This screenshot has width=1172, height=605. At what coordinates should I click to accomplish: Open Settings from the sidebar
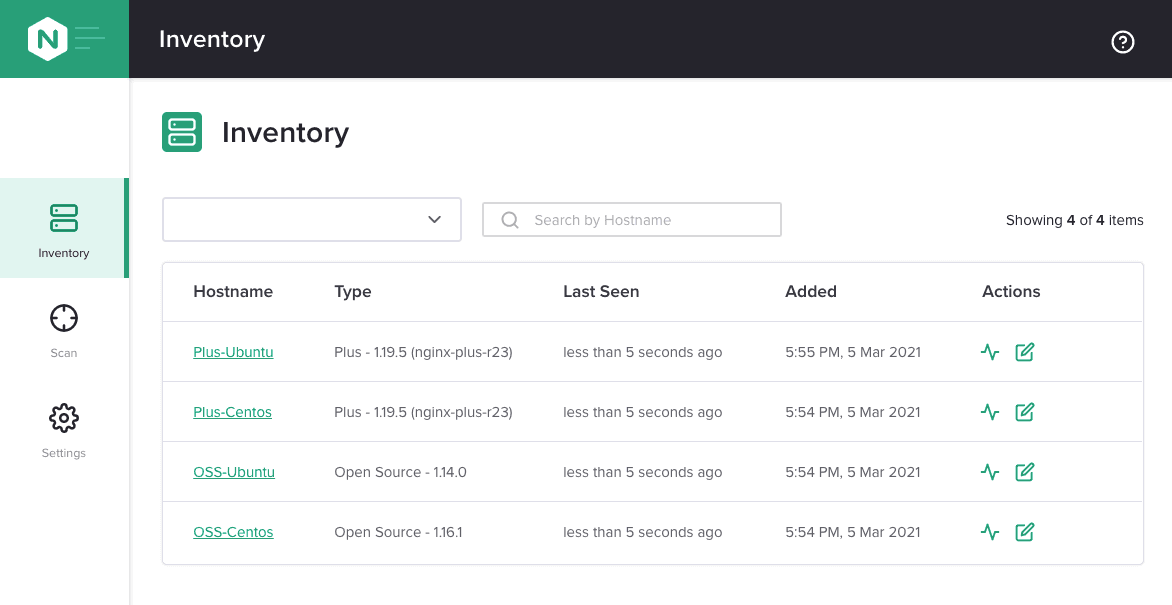pyautogui.click(x=63, y=418)
